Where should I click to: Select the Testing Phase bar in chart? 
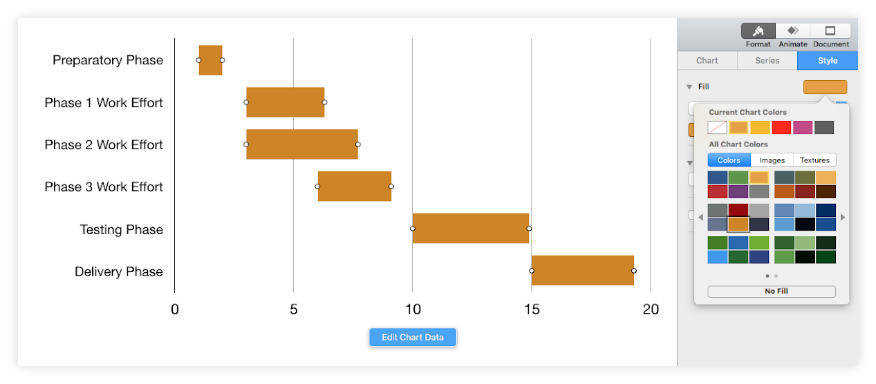coord(470,228)
